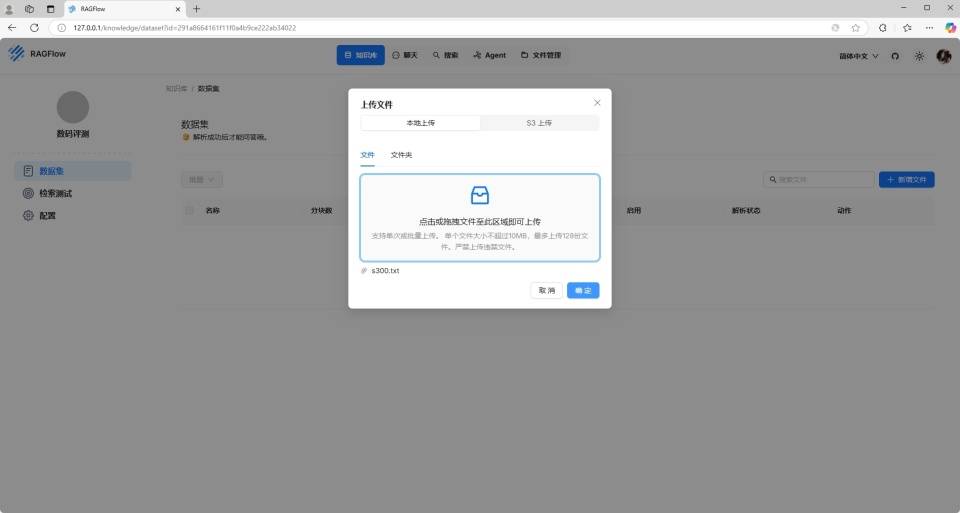This screenshot has height=513, width=960.
Task: Click the browser address bar URL
Action: click(184, 28)
